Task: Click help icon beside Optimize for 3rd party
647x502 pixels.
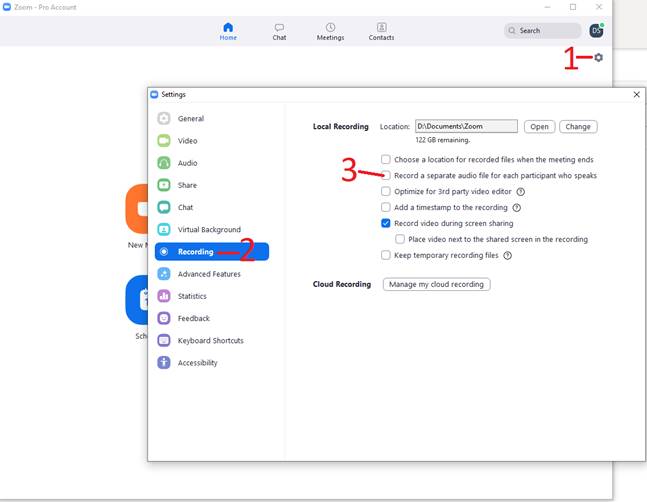Action: tap(521, 192)
